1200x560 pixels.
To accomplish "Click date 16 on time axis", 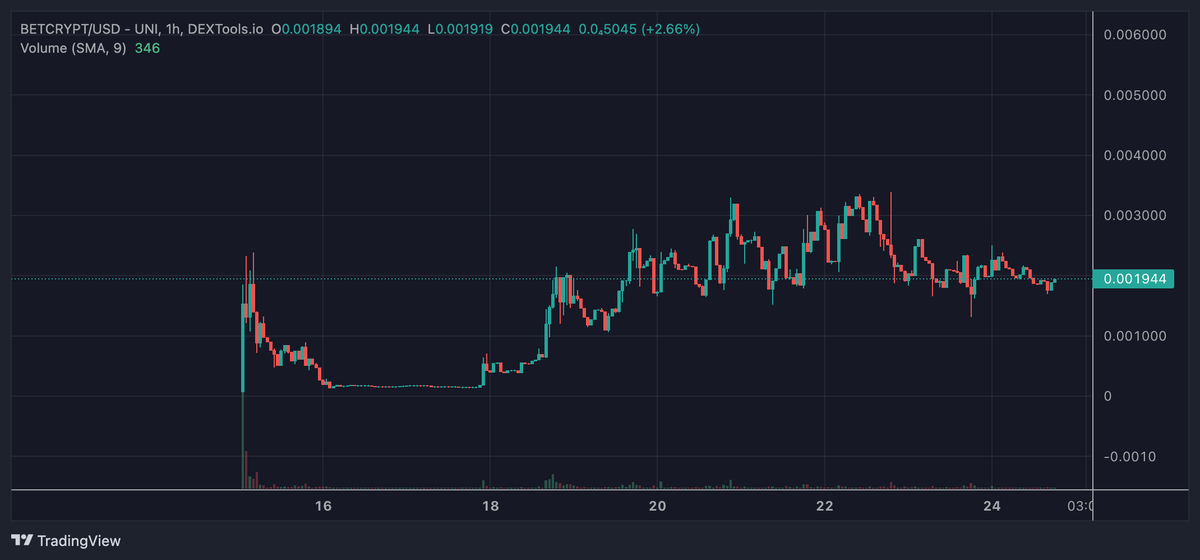I will click(x=323, y=507).
